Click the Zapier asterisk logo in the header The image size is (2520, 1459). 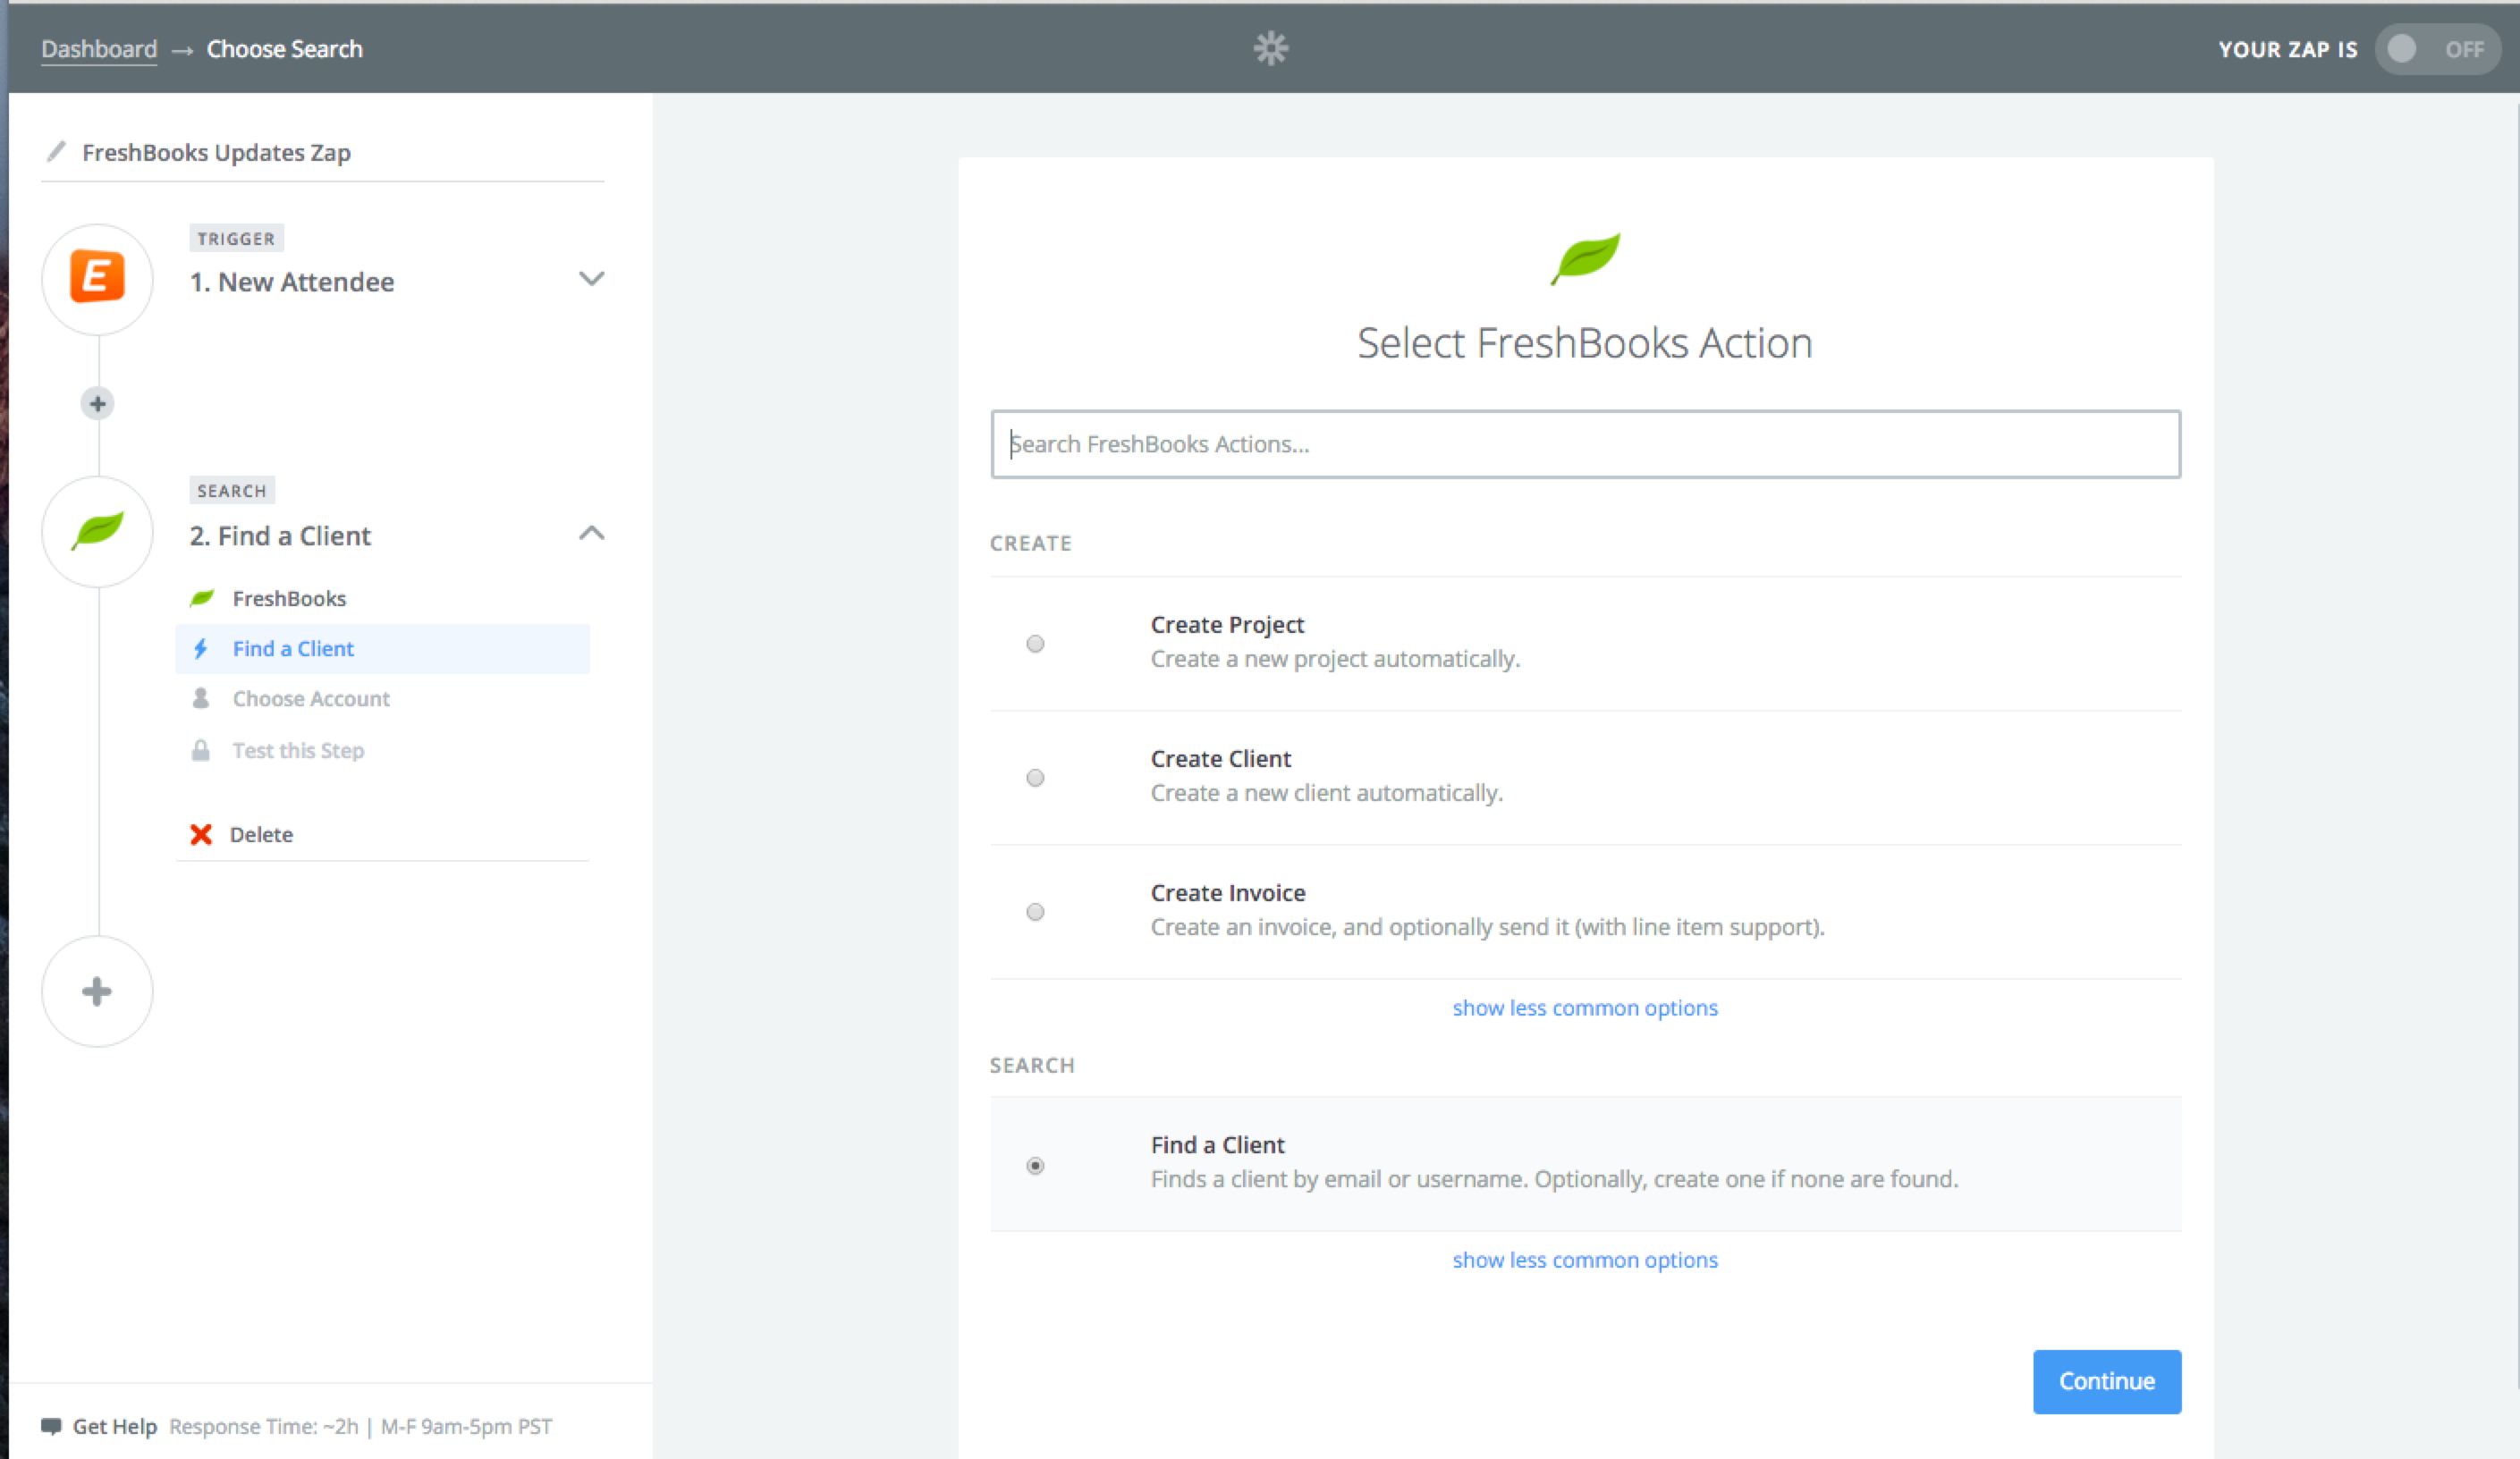tap(1270, 48)
